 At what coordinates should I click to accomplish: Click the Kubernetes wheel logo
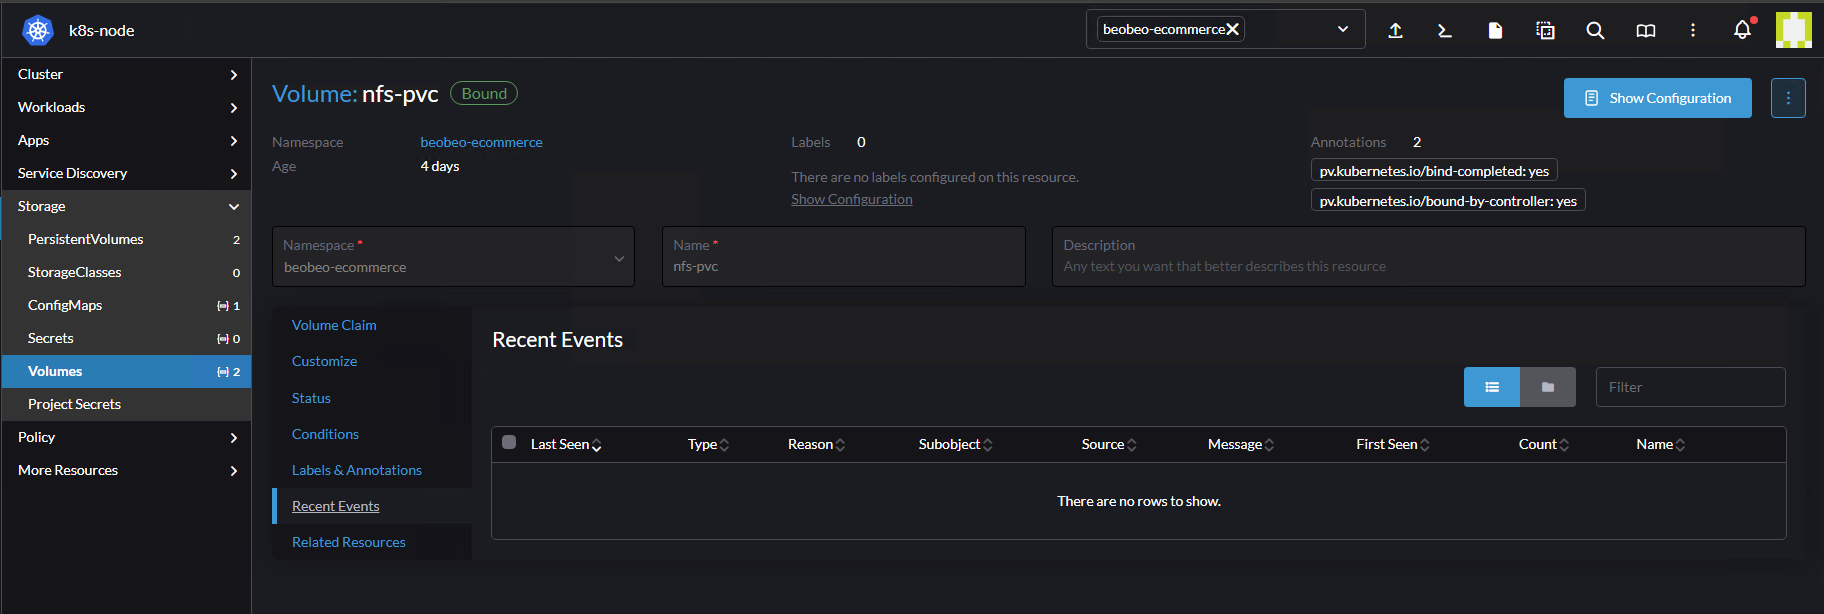click(x=38, y=31)
